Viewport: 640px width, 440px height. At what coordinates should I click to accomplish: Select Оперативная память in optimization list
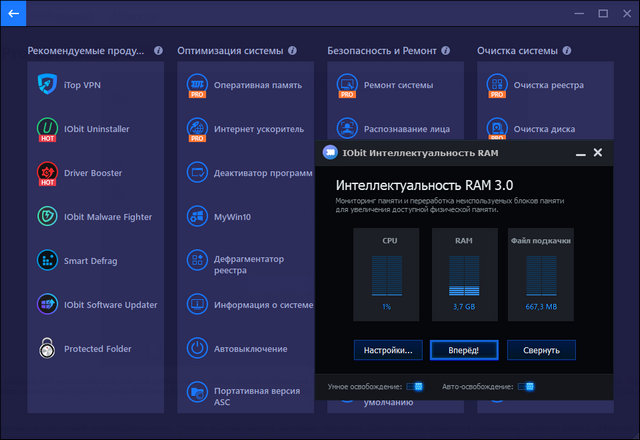pos(257,85)
